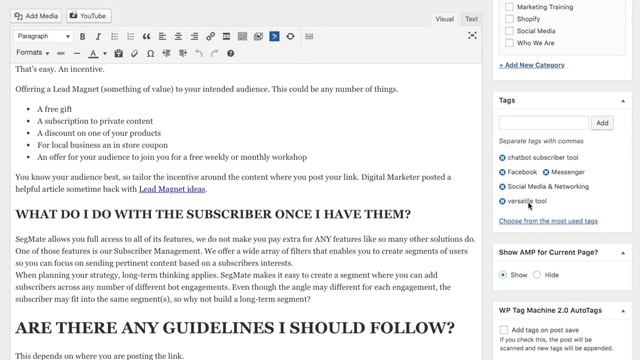Remove the chatbot subscriber tool tag
Image resolution: width=640 pixels, height=360 pixels.
pyautogui.click(x=502, y=158)
